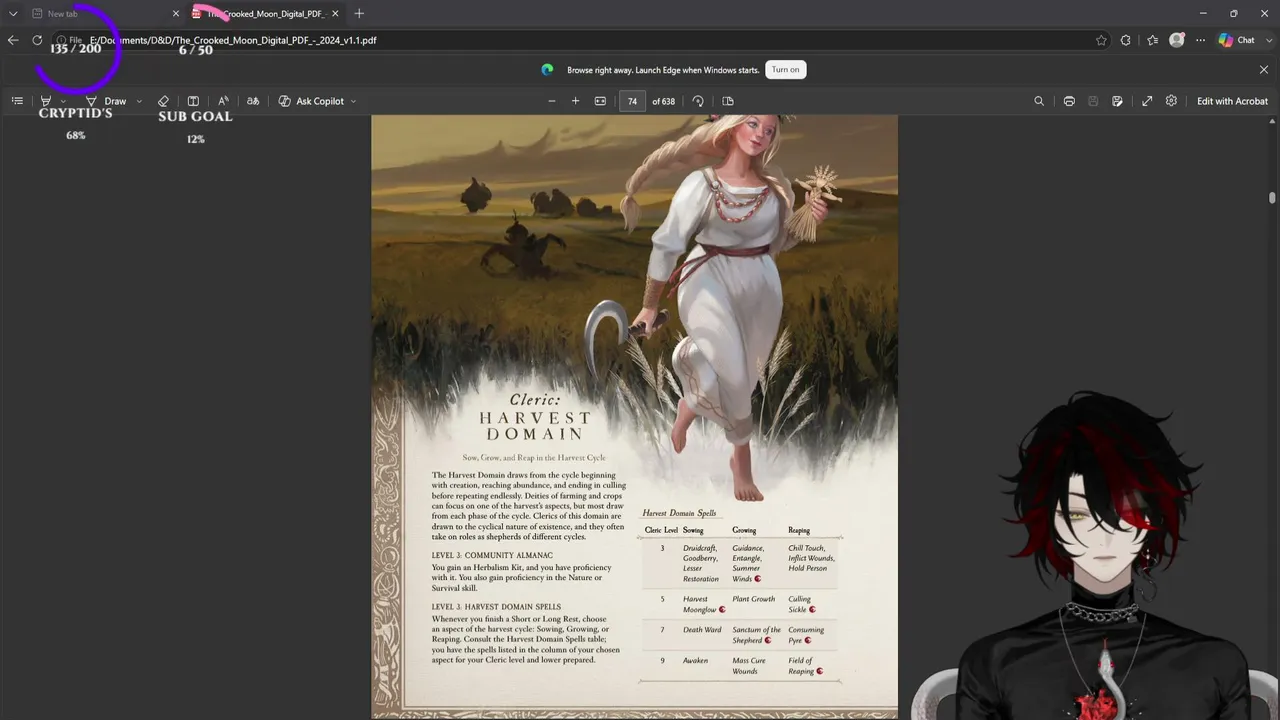The height and width of the screenshot is (720, 1280).
Task: Search within the PDF
Action: tap(1039, 101)
